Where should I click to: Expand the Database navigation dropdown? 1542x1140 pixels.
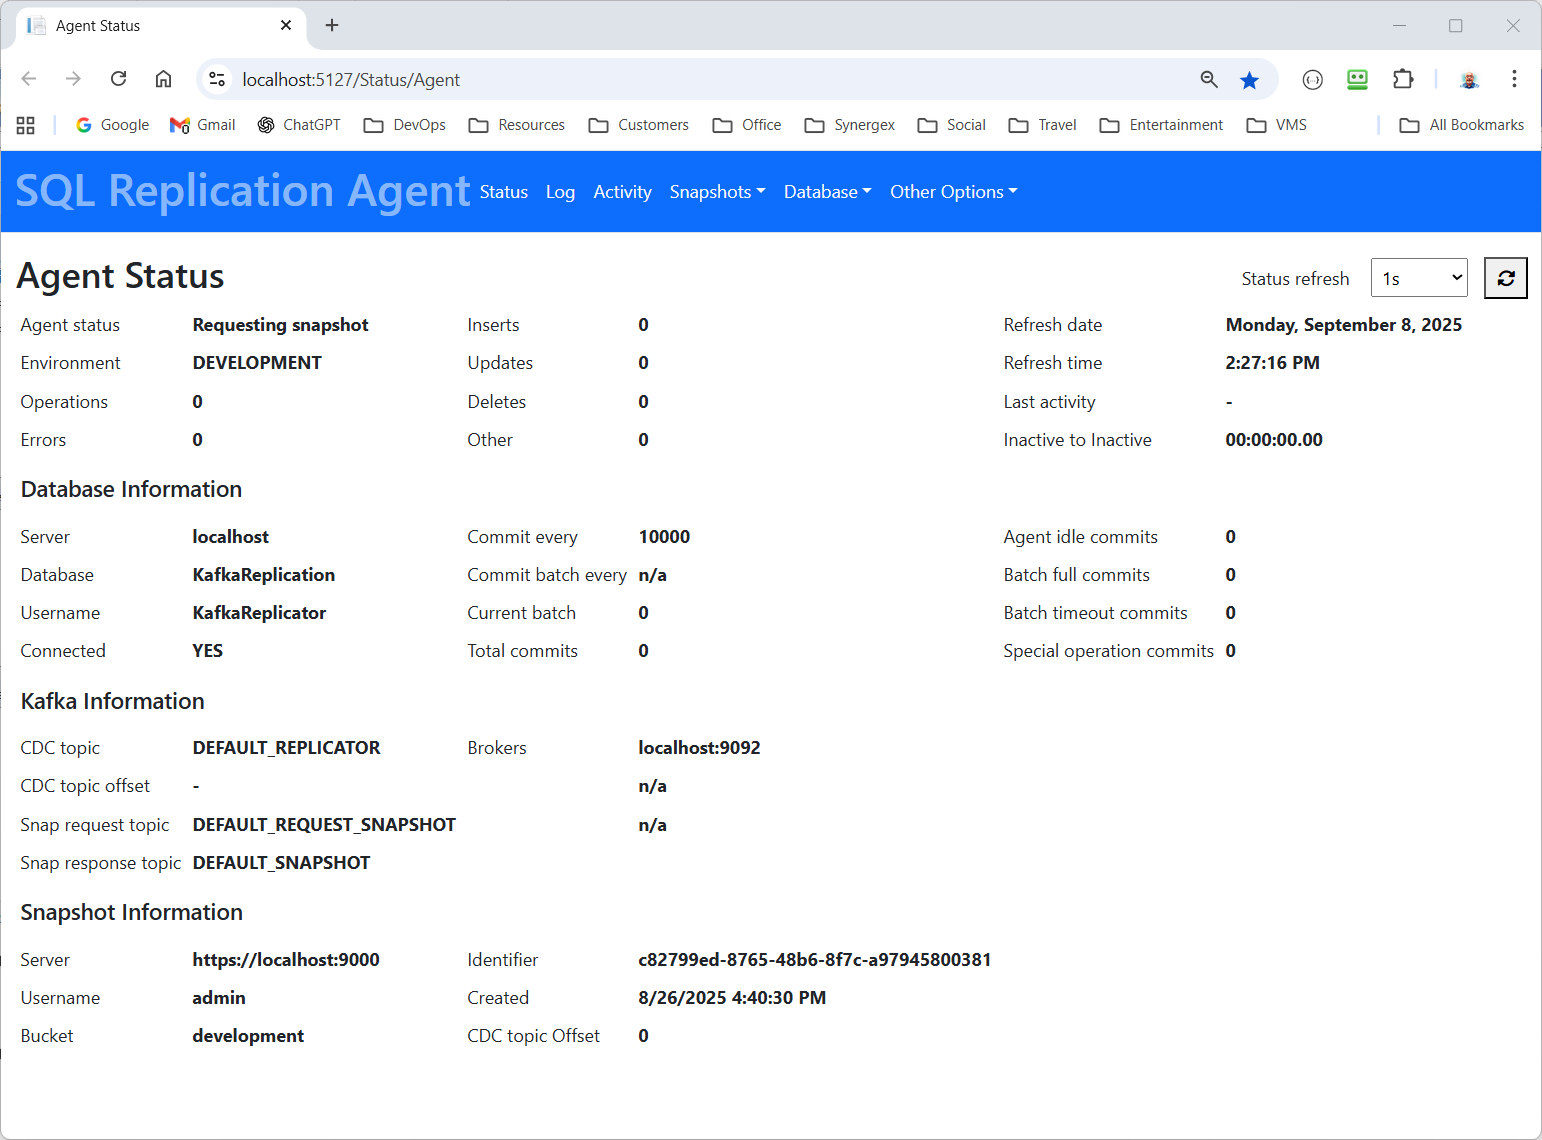827,192
